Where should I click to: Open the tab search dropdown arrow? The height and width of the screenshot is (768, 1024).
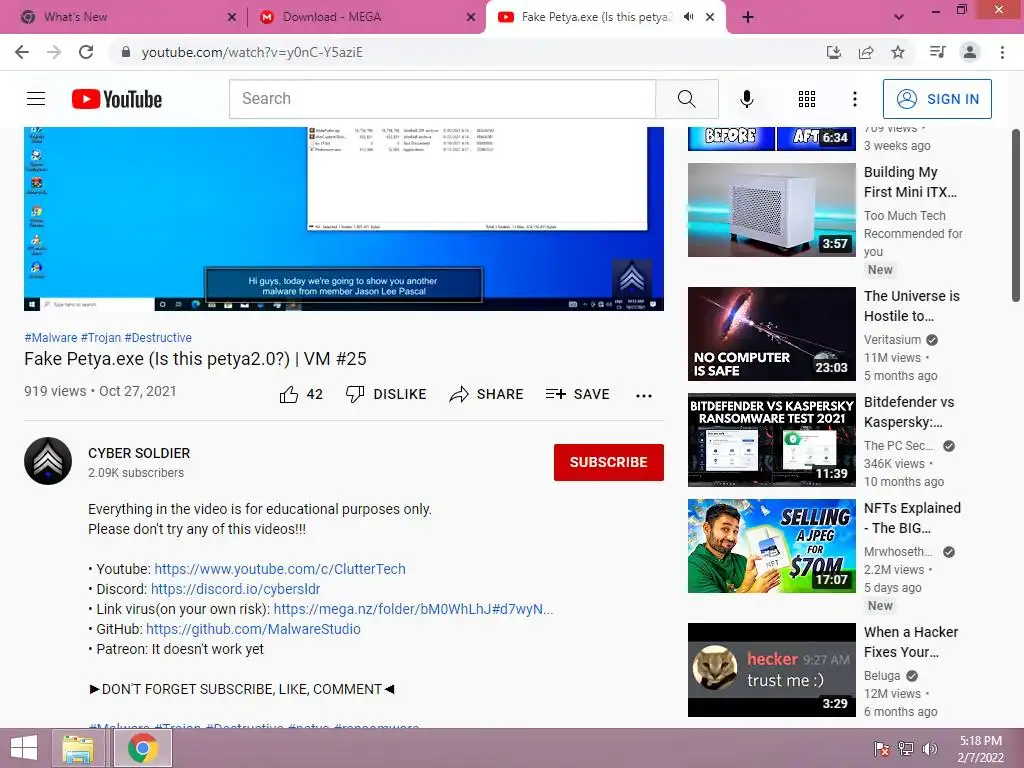click(x=899, y=17)
